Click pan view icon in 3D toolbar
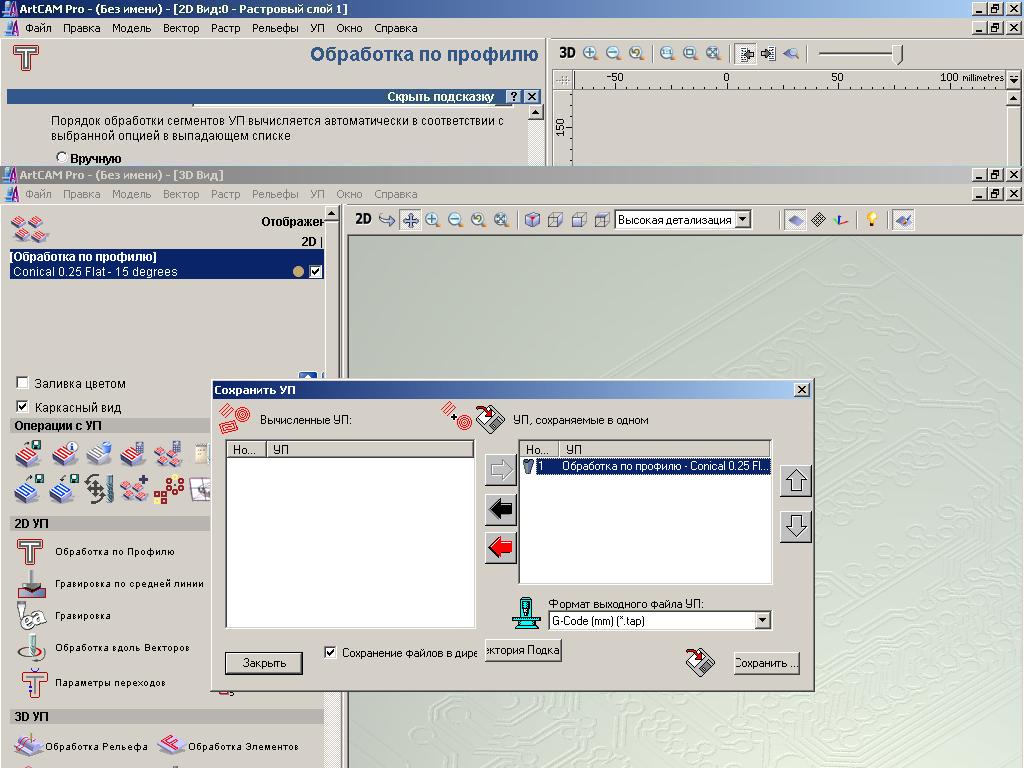The width and height of the screenshot is (1024, 768). click(410, 220)
